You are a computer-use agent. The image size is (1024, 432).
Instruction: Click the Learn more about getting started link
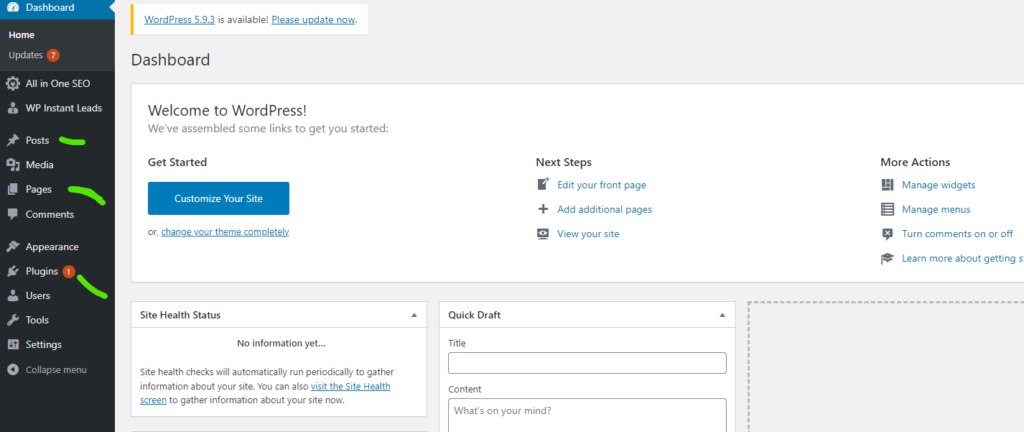(x=963, y=258)
